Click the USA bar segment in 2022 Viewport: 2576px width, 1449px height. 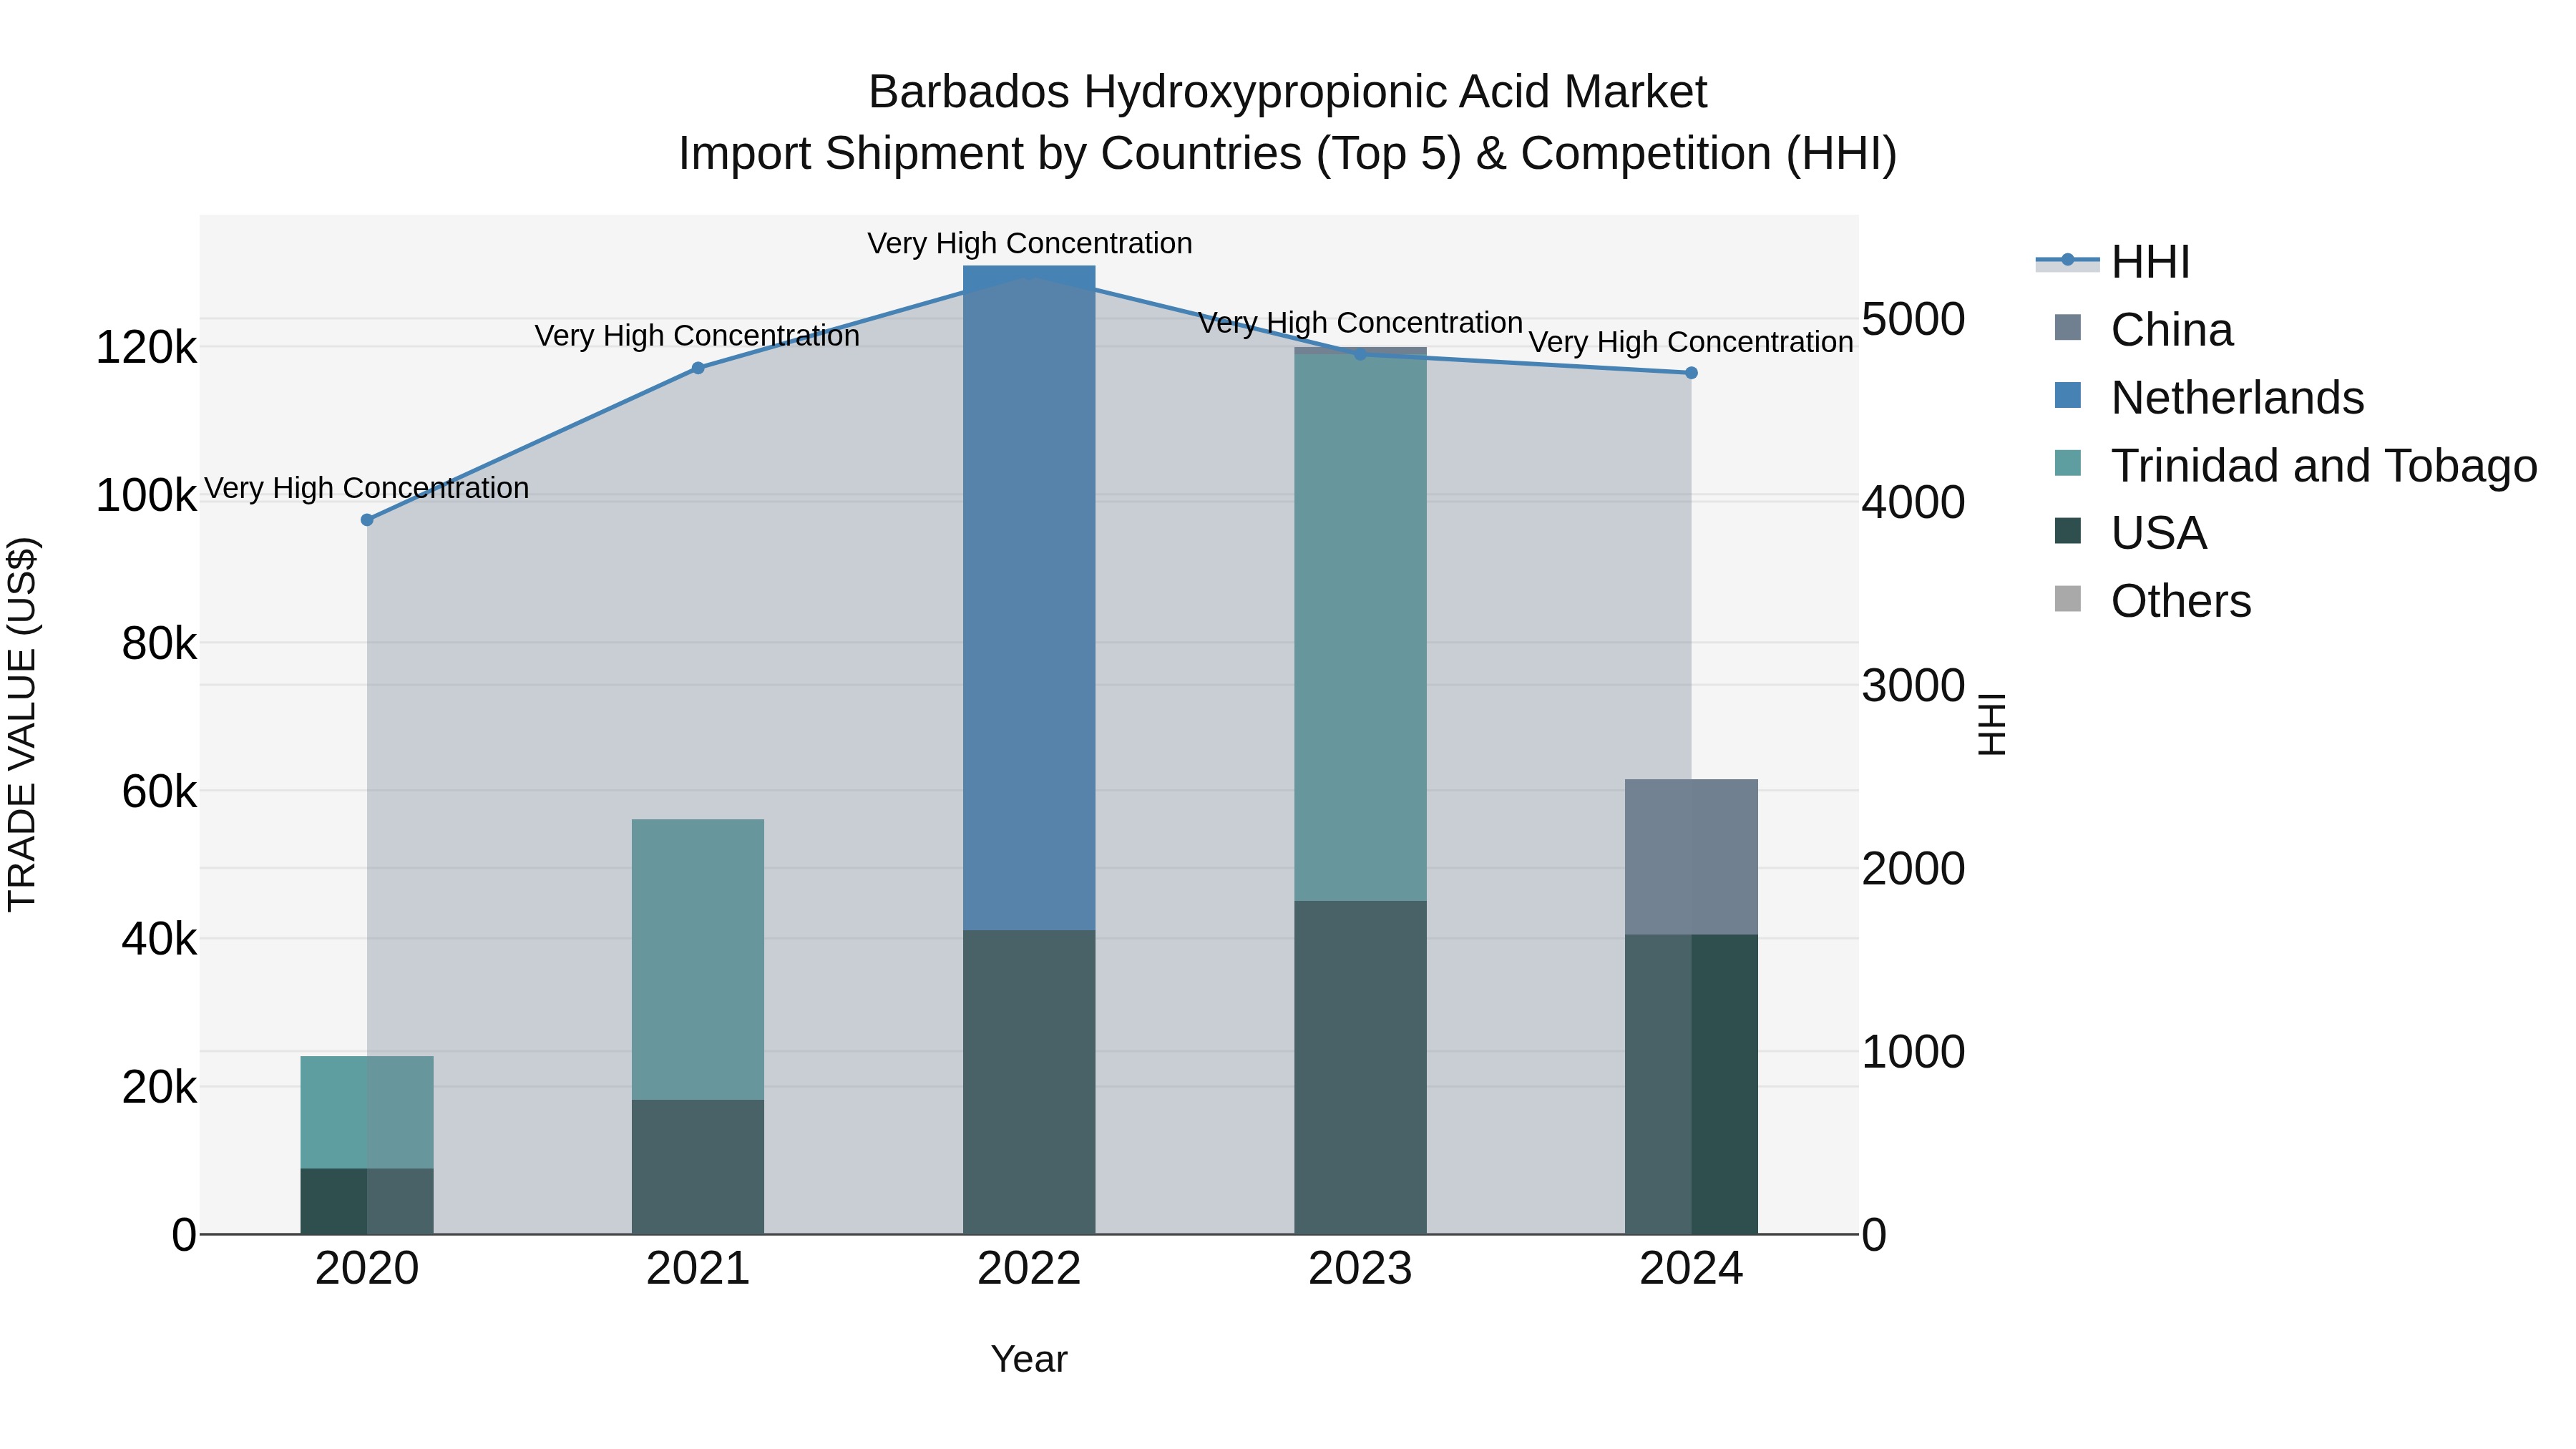click(x=1029, y=1082)
